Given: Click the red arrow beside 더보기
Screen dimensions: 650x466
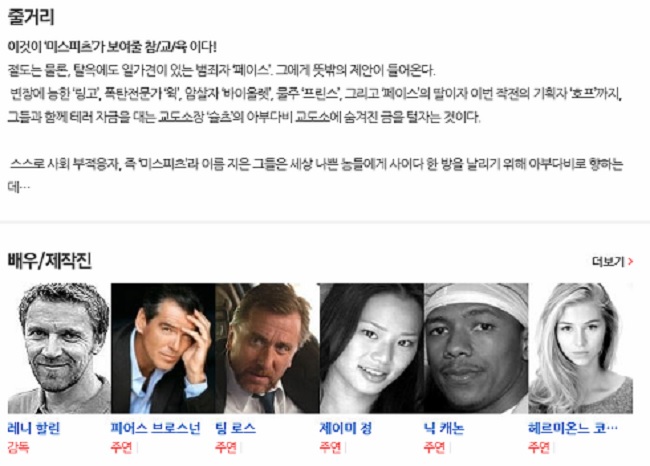Looking at the screenshot, I should pyautogui.click(x=631, y=261).
